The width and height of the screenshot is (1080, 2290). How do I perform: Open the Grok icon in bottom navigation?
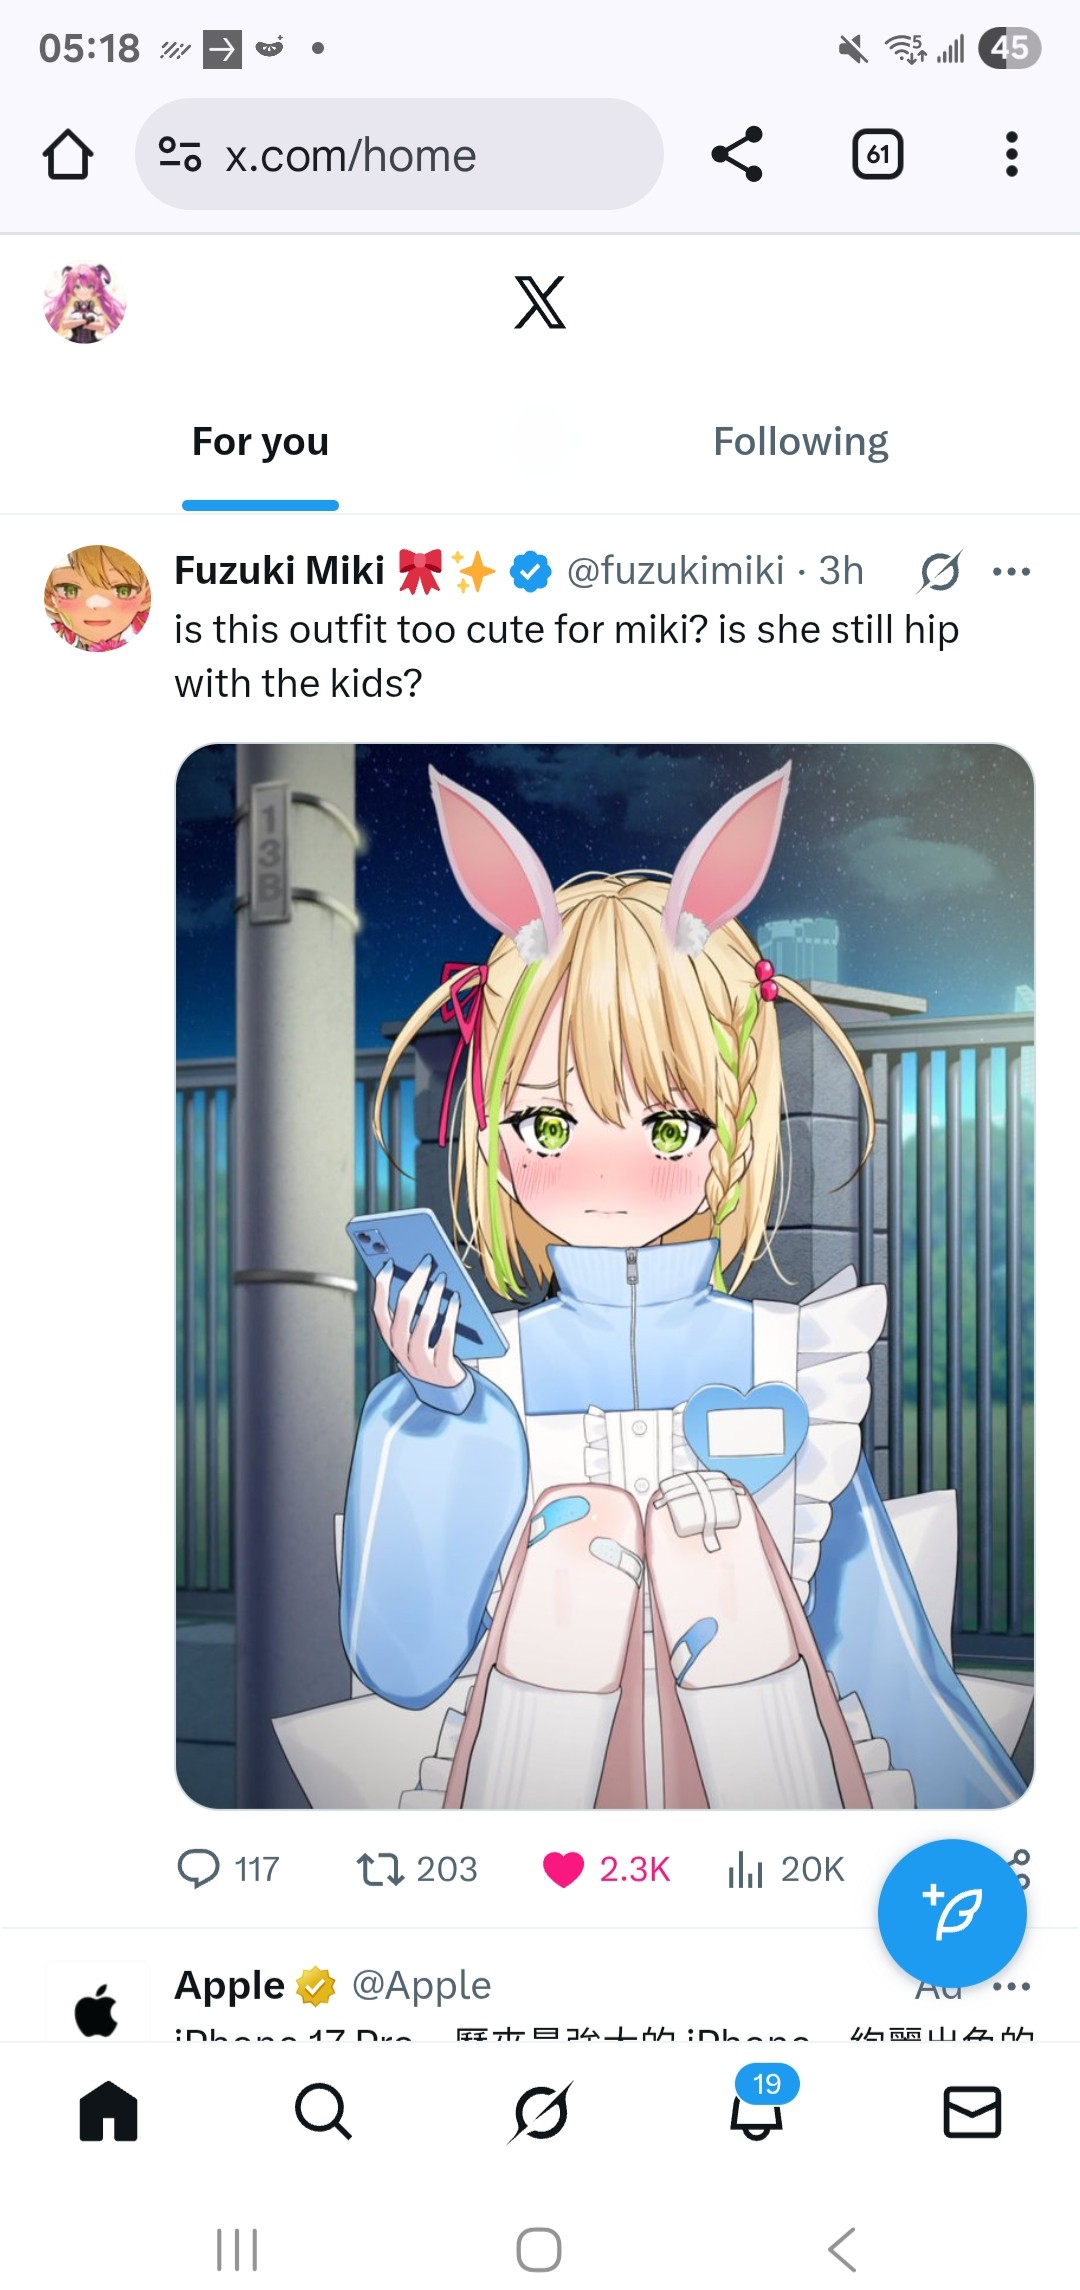click(x=540, y=2112)
